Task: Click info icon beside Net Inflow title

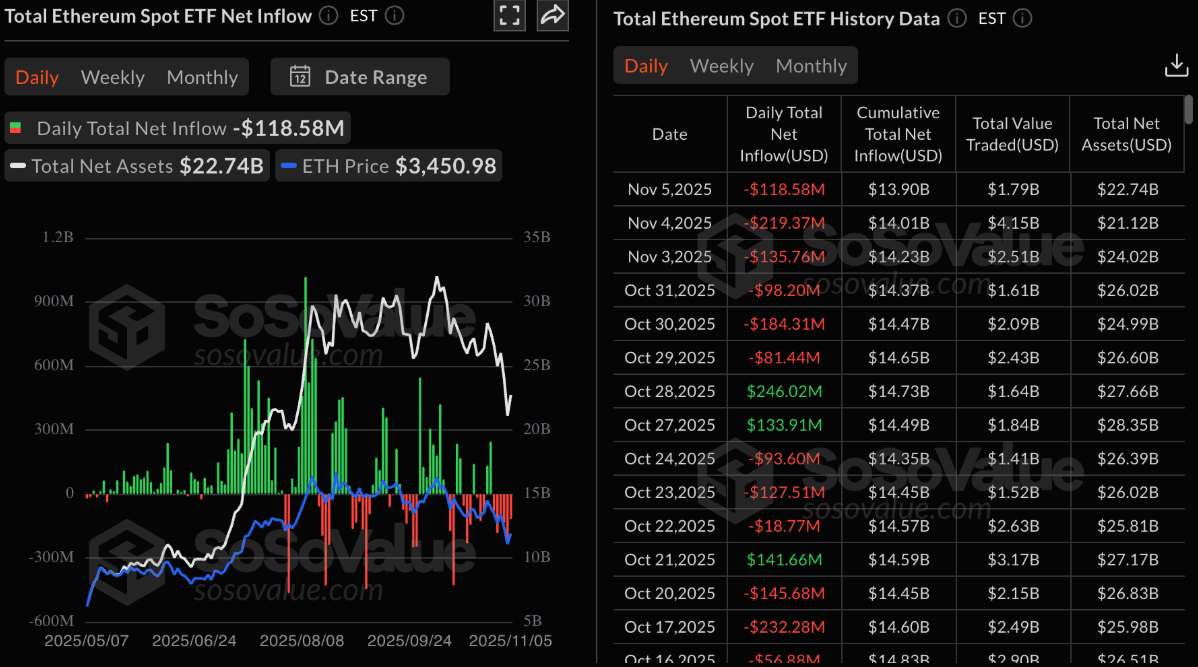Action: pyautogui.click(x=329, y=15)
